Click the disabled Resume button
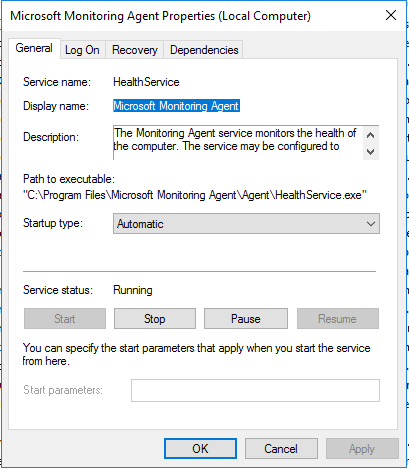 point(338,319)
